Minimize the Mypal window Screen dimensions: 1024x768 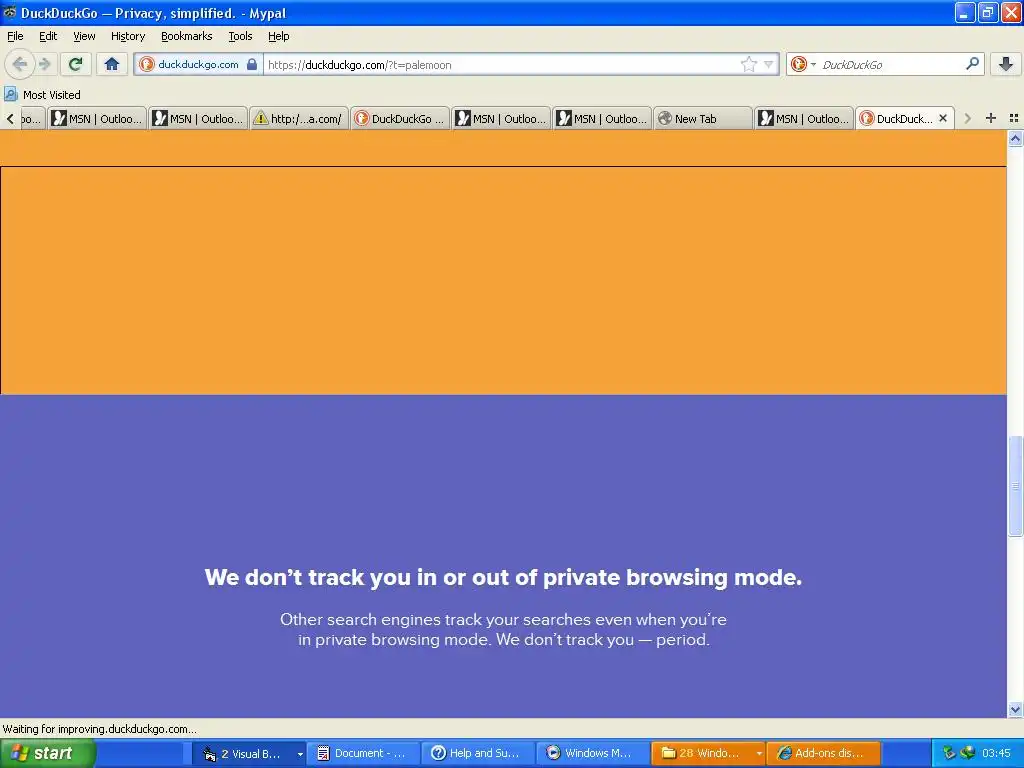[x=965, y=12]
